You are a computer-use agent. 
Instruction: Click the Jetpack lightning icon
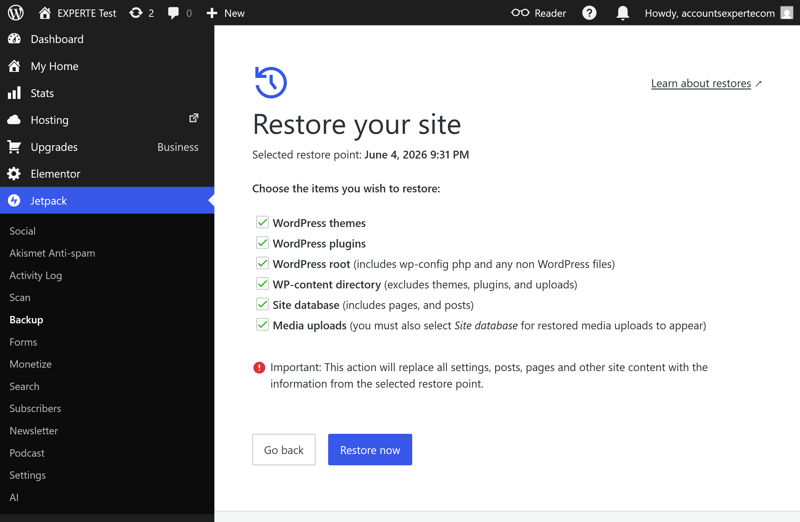coord(14,201)
